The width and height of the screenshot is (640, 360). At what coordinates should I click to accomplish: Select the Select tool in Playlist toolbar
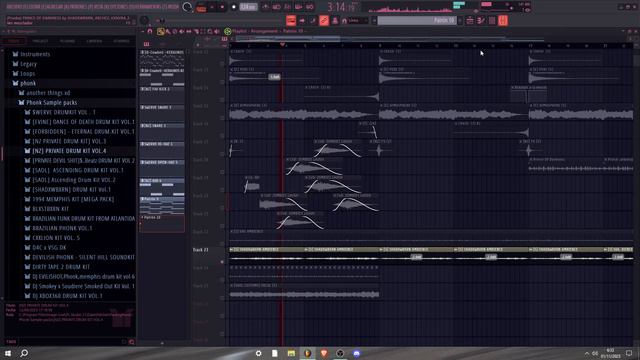[x=202, y=31]
